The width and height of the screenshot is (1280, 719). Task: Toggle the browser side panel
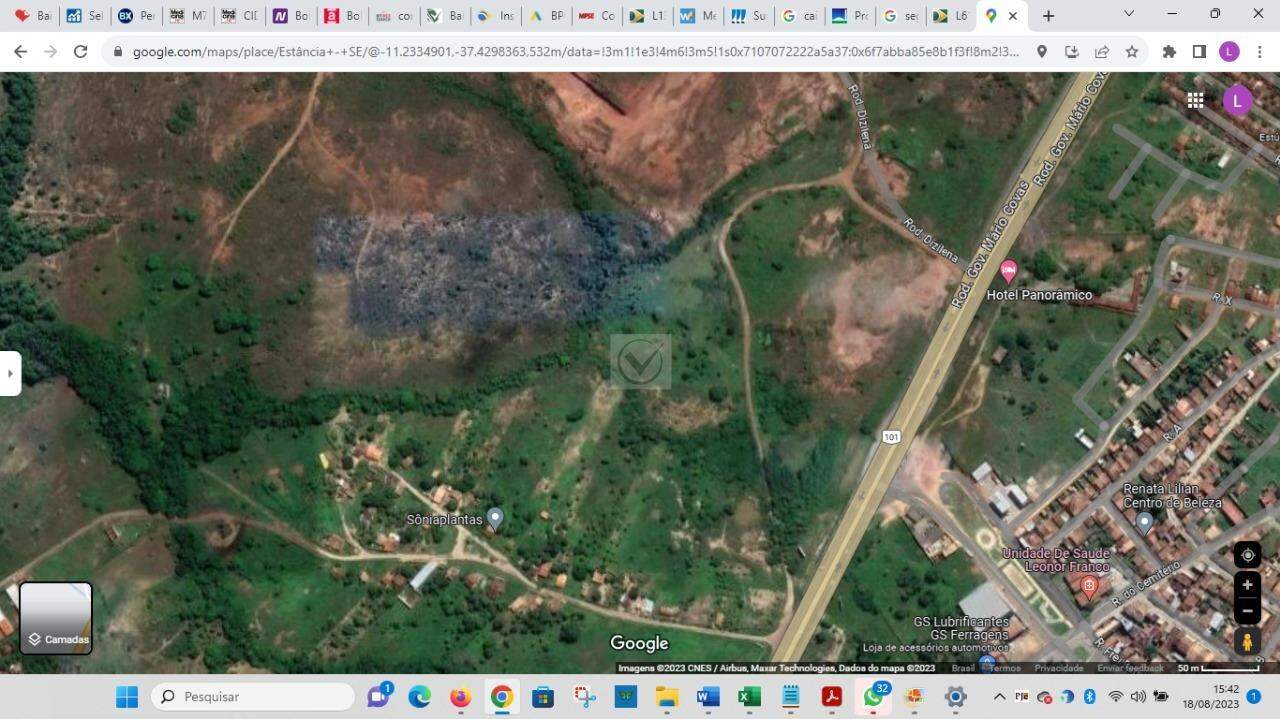[1199, 52]
